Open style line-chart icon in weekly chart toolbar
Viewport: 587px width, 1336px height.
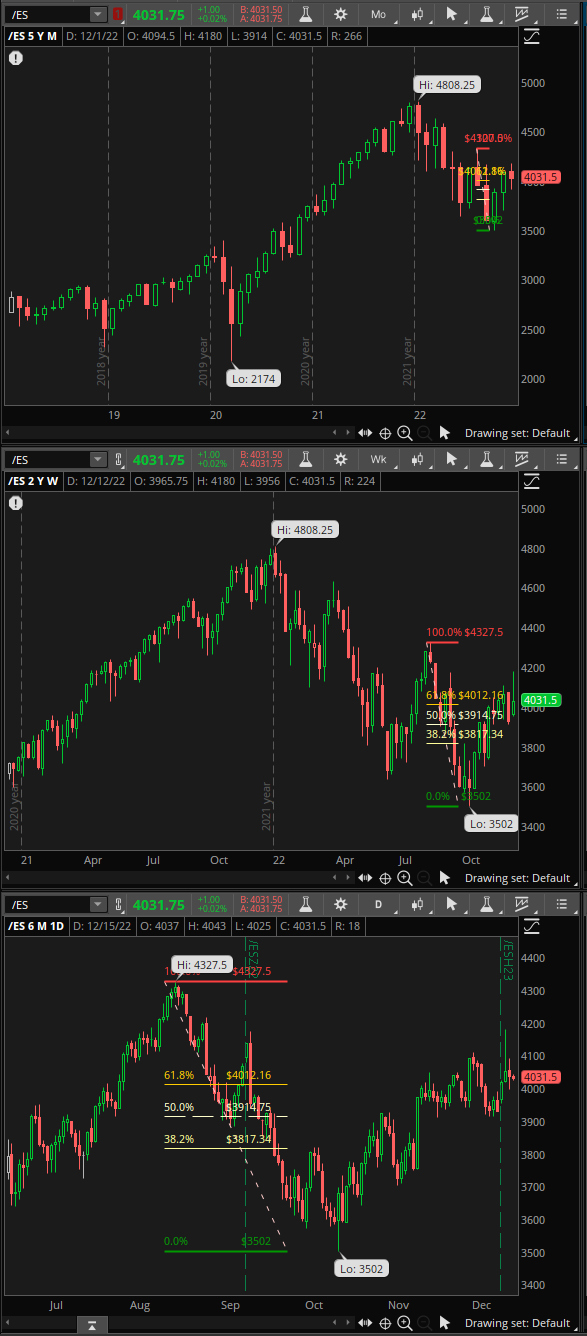click(x=522, y=459)
